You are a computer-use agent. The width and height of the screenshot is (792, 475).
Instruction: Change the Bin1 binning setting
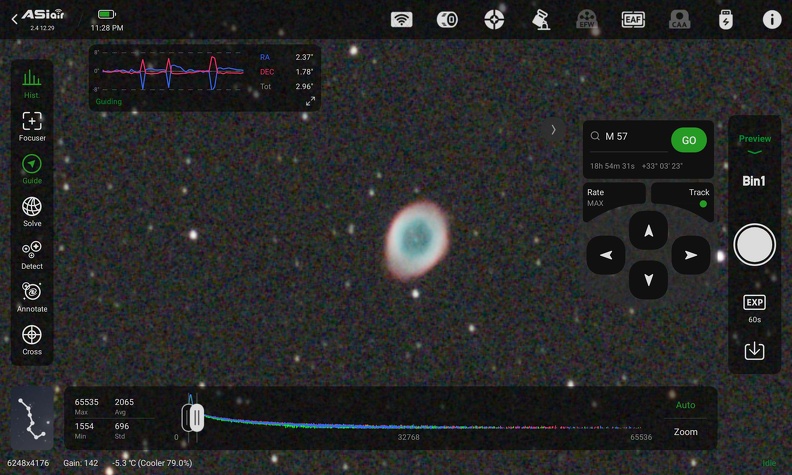[754, 181]
